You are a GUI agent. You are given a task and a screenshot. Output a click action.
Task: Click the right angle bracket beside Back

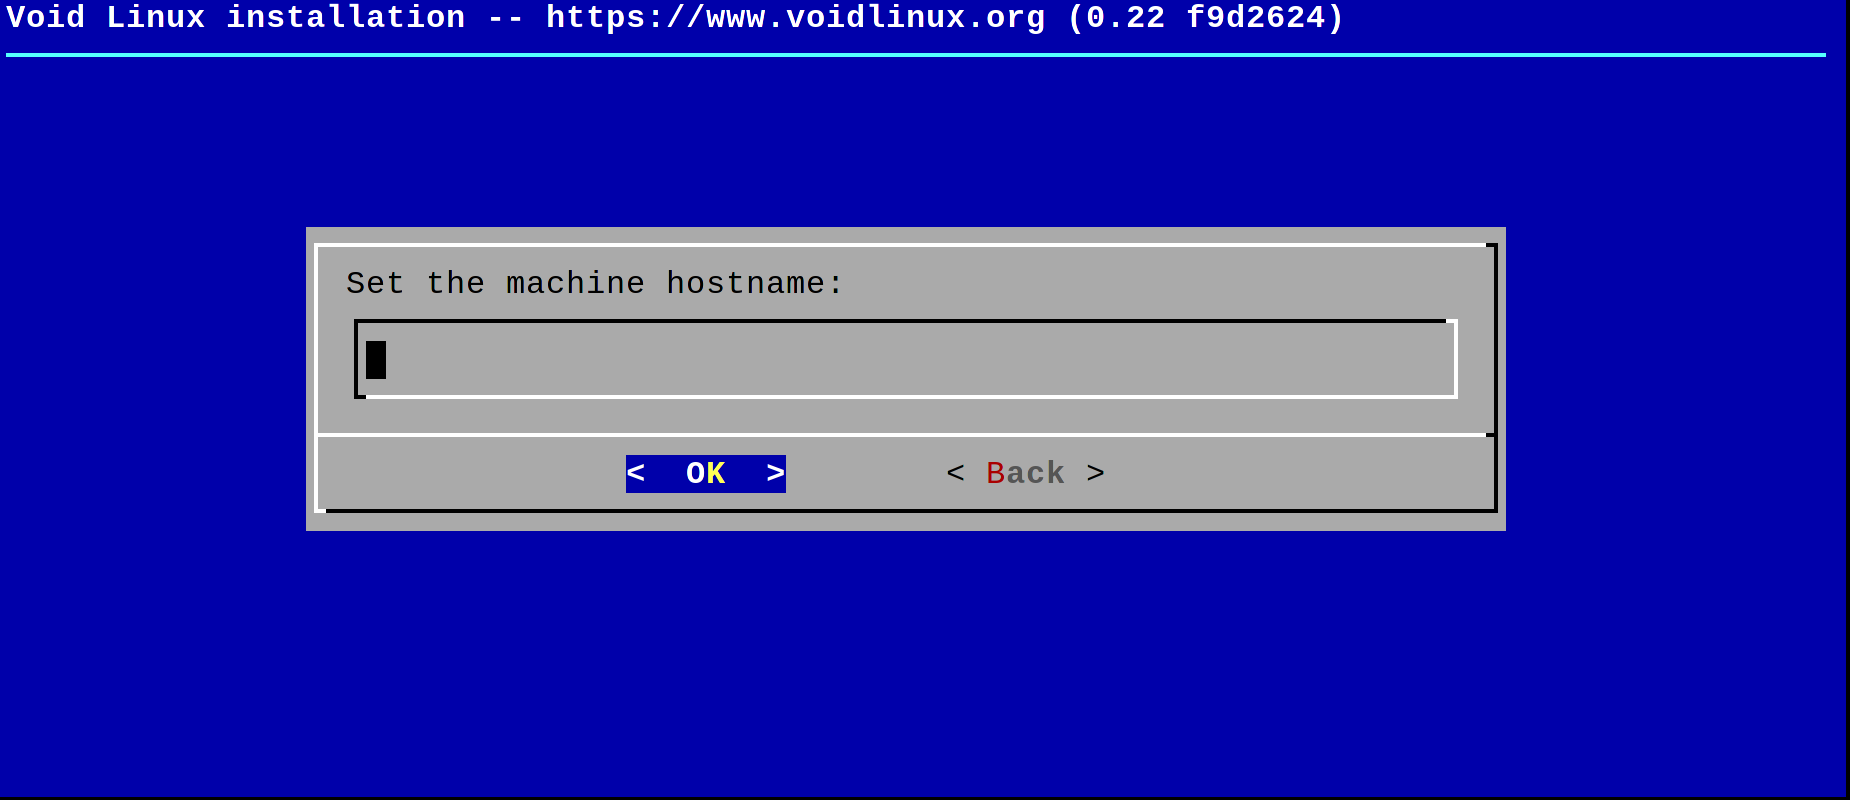[x=1096, y=473]
